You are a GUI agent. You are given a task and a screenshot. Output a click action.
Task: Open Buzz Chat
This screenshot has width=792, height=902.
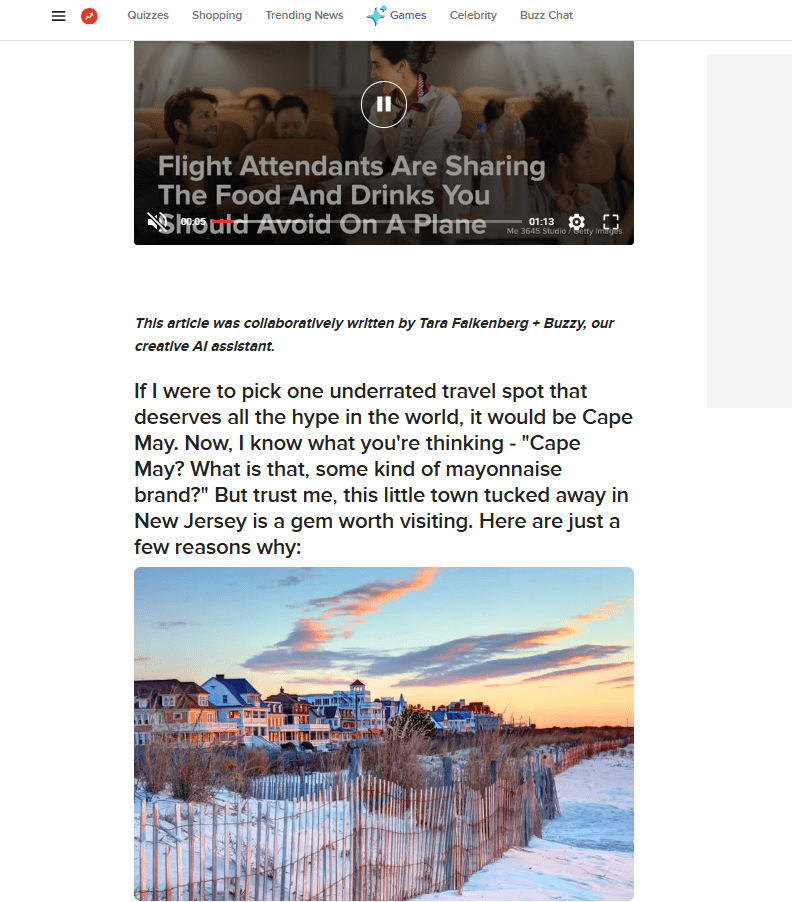tap(546, 16)
